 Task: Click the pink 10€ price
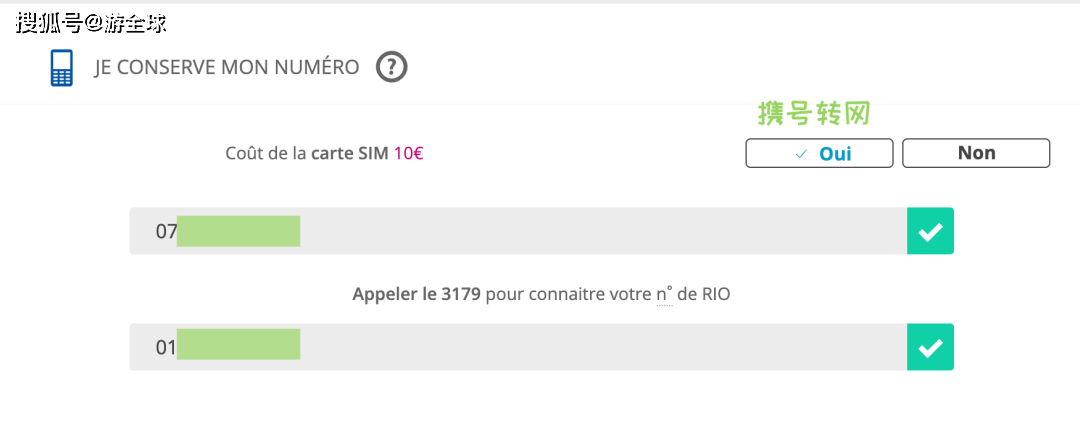click(x=408, y=154)
